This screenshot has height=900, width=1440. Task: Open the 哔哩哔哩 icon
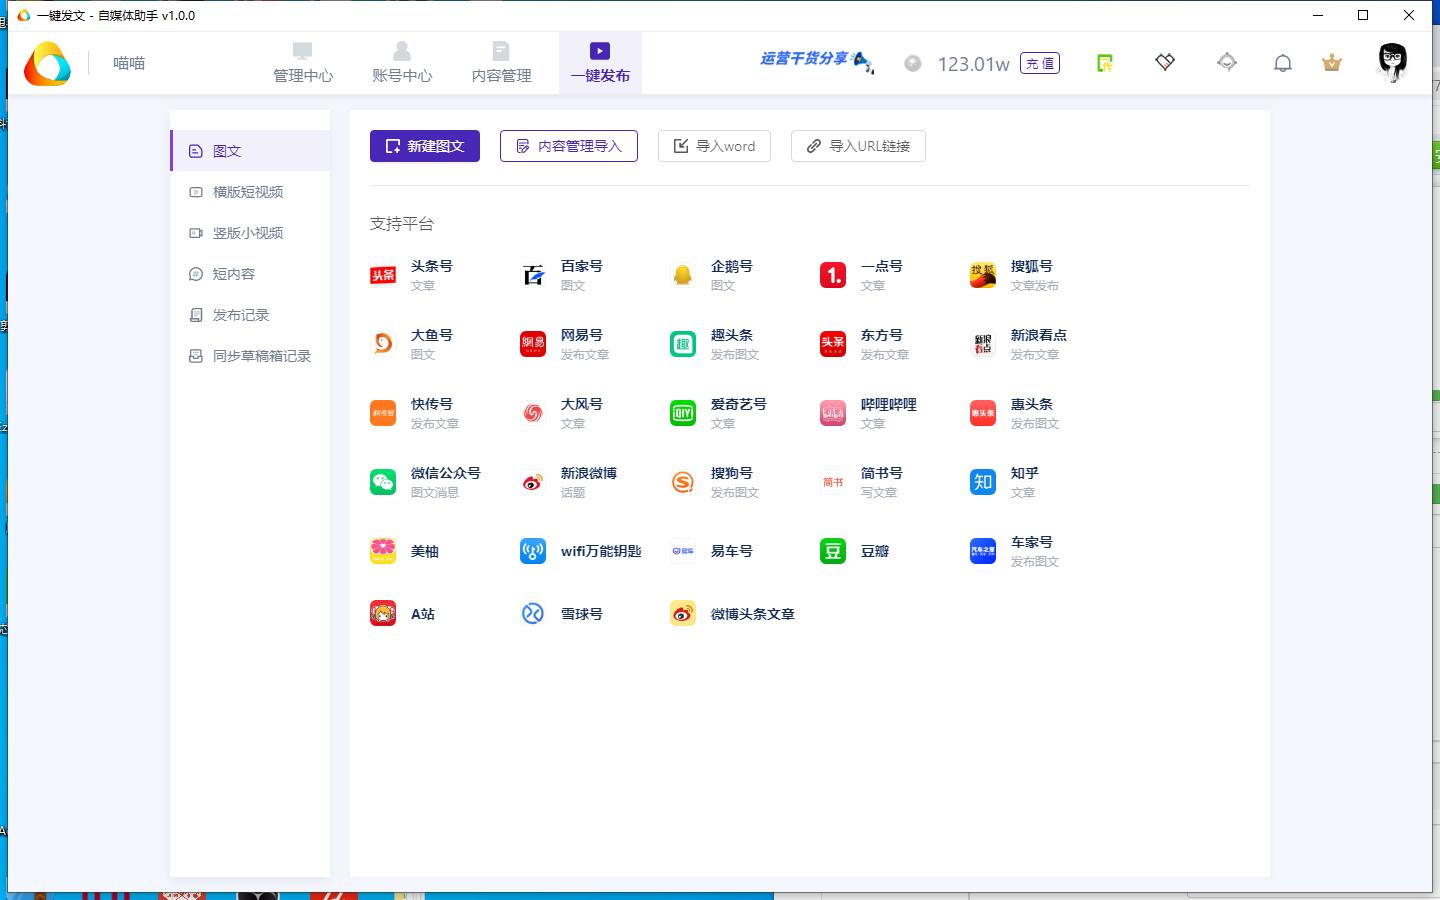coord(833,413)
